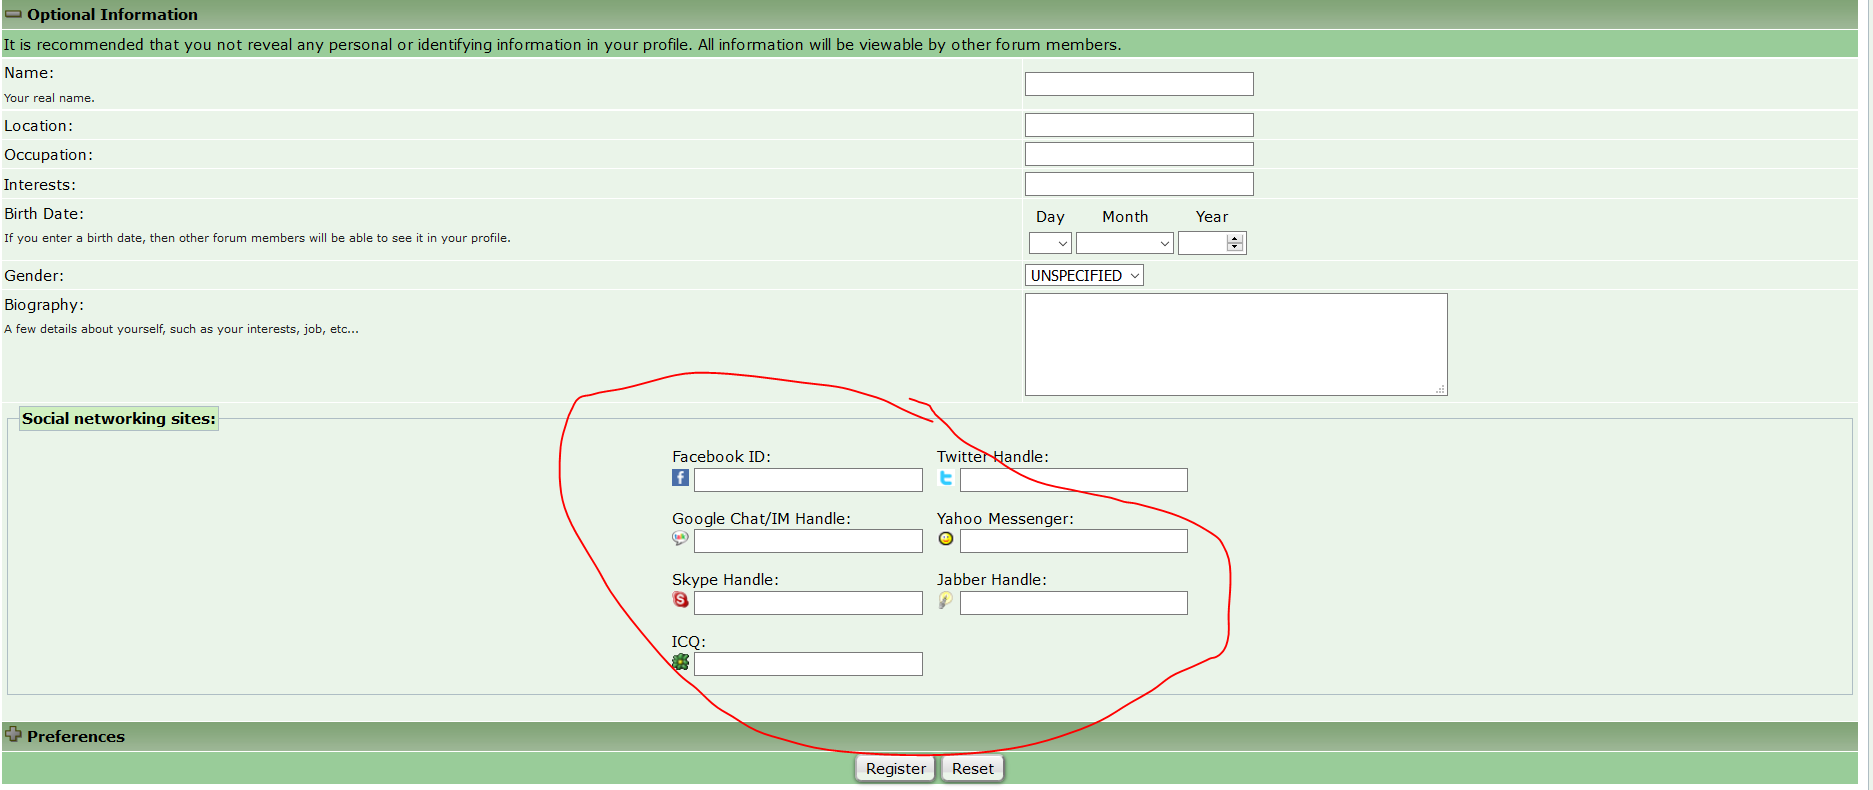Increase the birth Year stepper
This screenshot has height=790, width=1873.
tap(1235, 239)
